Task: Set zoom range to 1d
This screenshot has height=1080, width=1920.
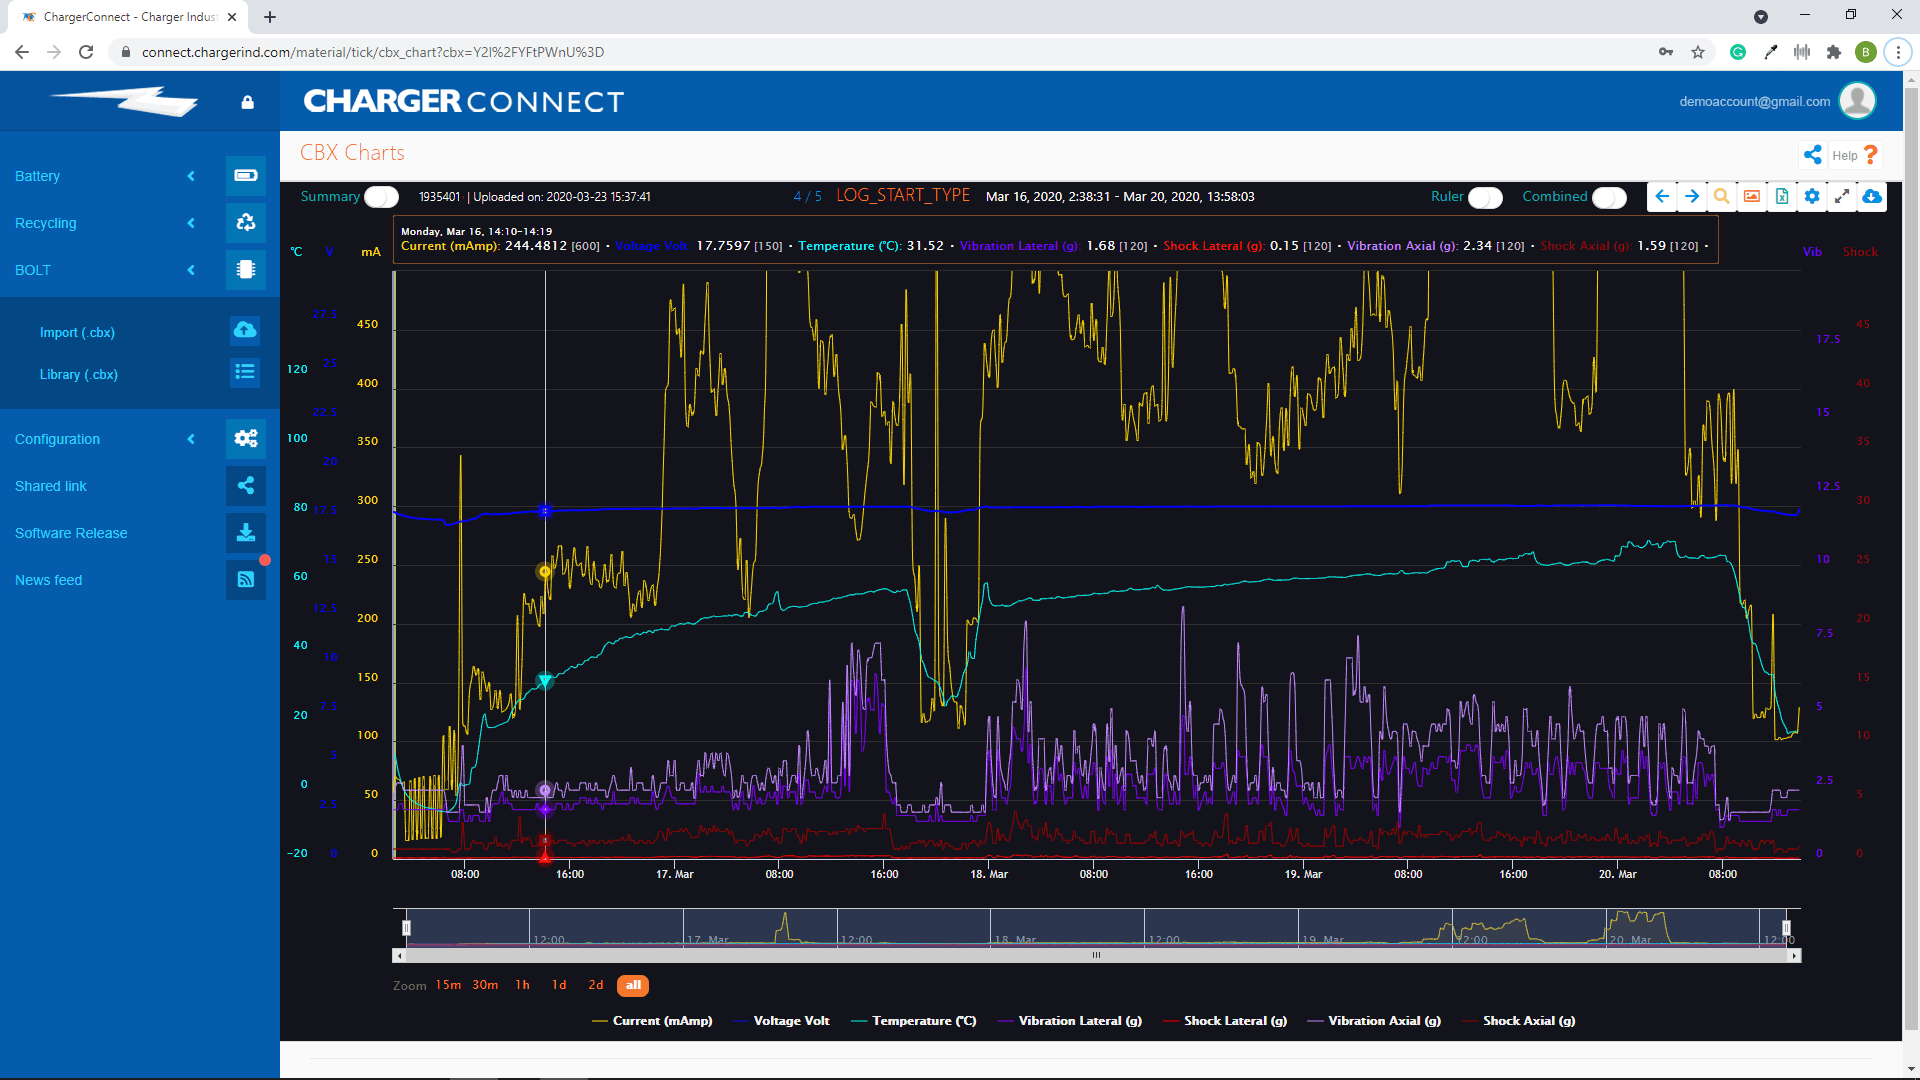Action: coord(559,986)
